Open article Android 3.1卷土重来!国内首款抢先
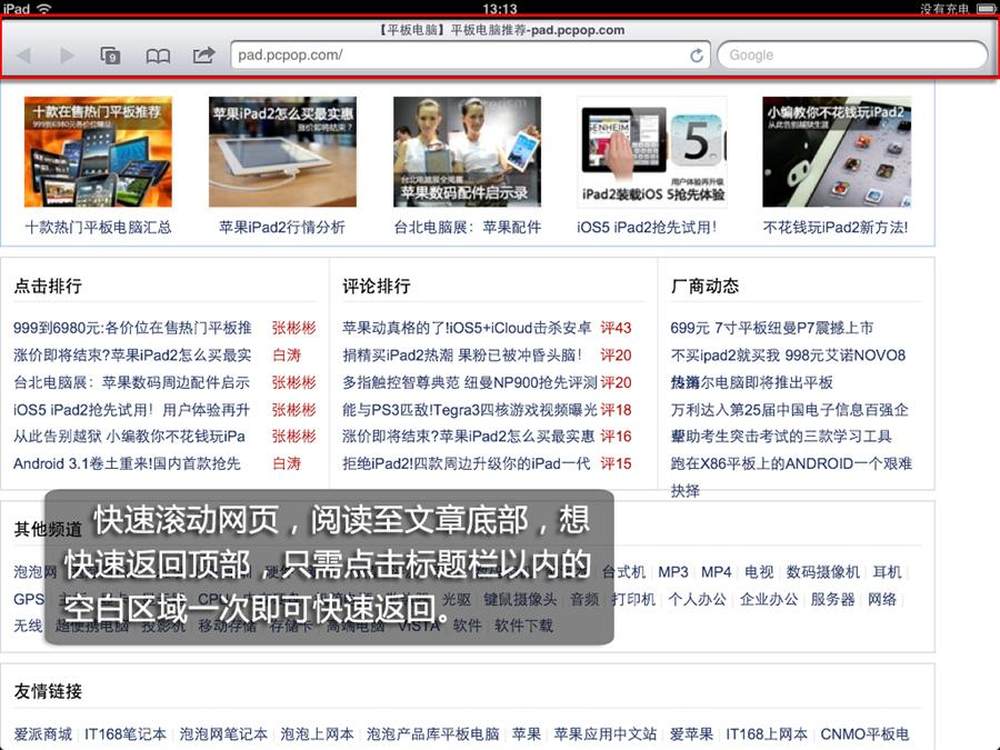The width and height of the screenshot is (1000, 750). 127,464
